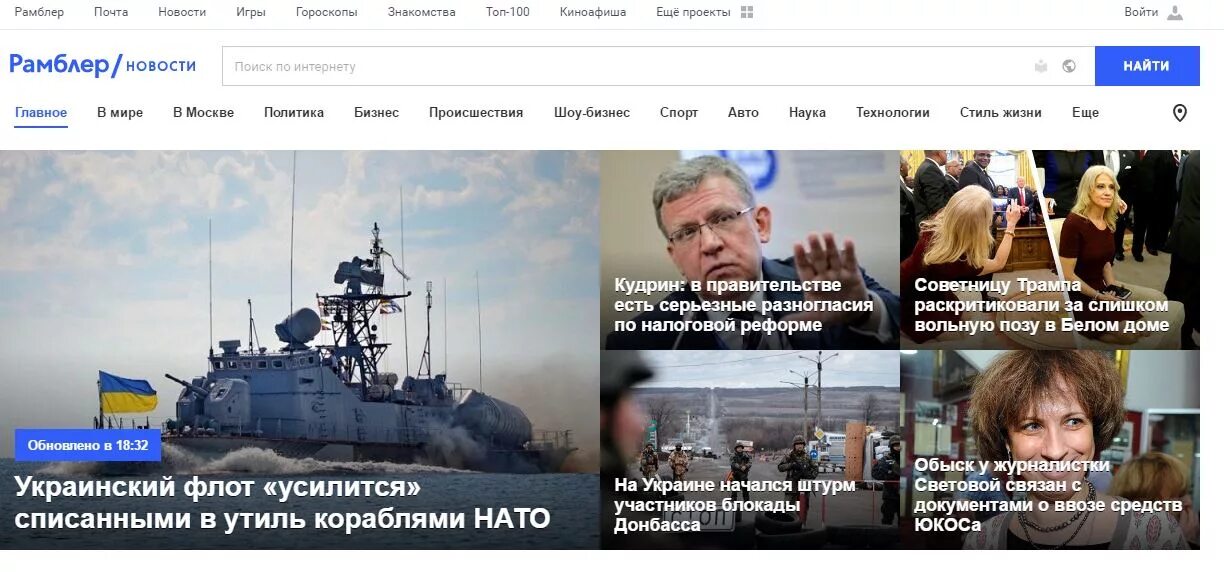Open the Почта link in top bar
This screenshot has height=572, width=1224.
[x=111, y=12]
